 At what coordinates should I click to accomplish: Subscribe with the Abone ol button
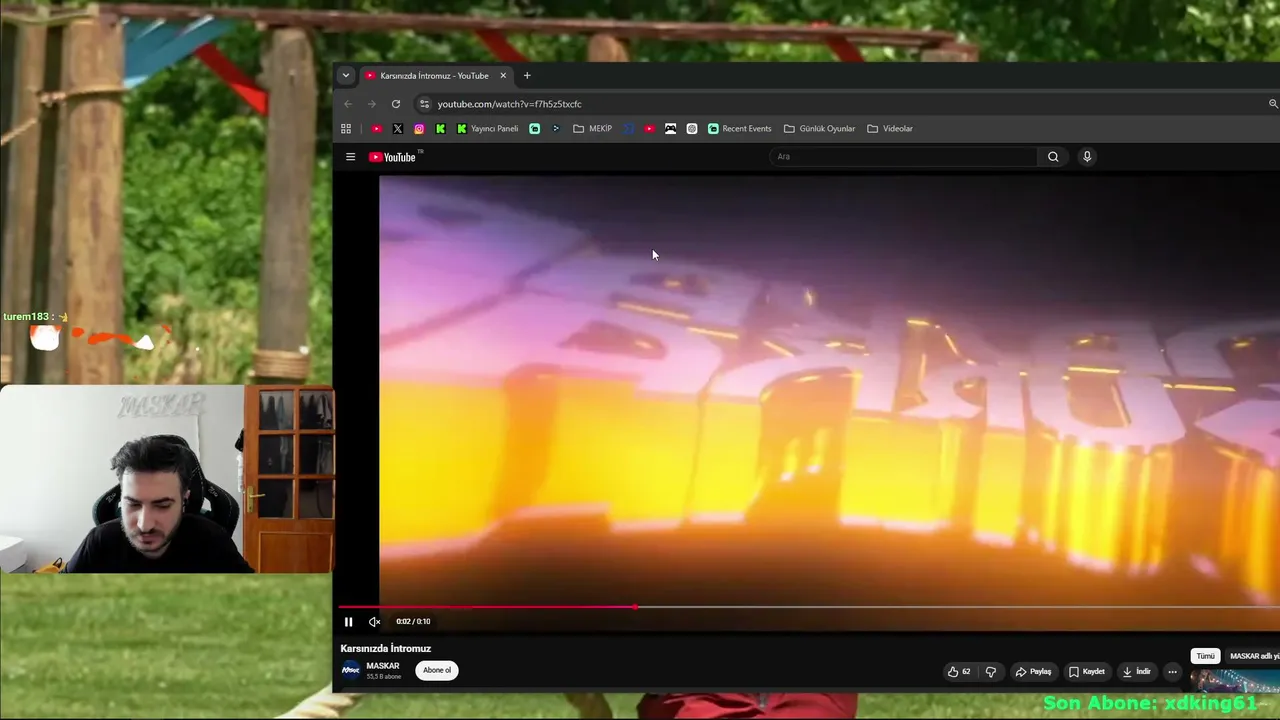coord(437,671)
